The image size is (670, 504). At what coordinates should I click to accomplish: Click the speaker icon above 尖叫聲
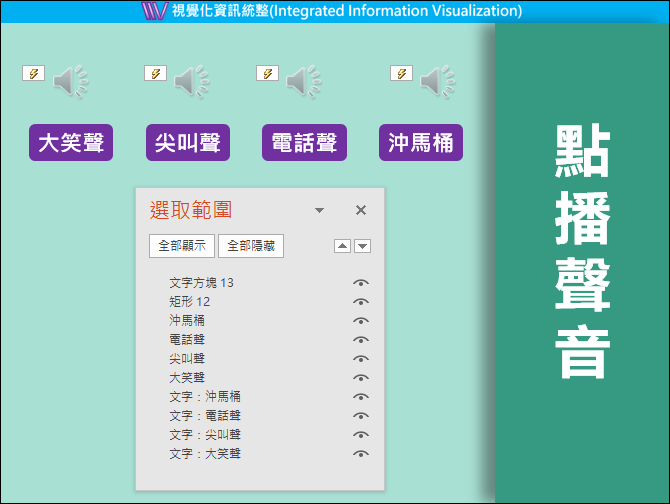[x=192, y=81]
